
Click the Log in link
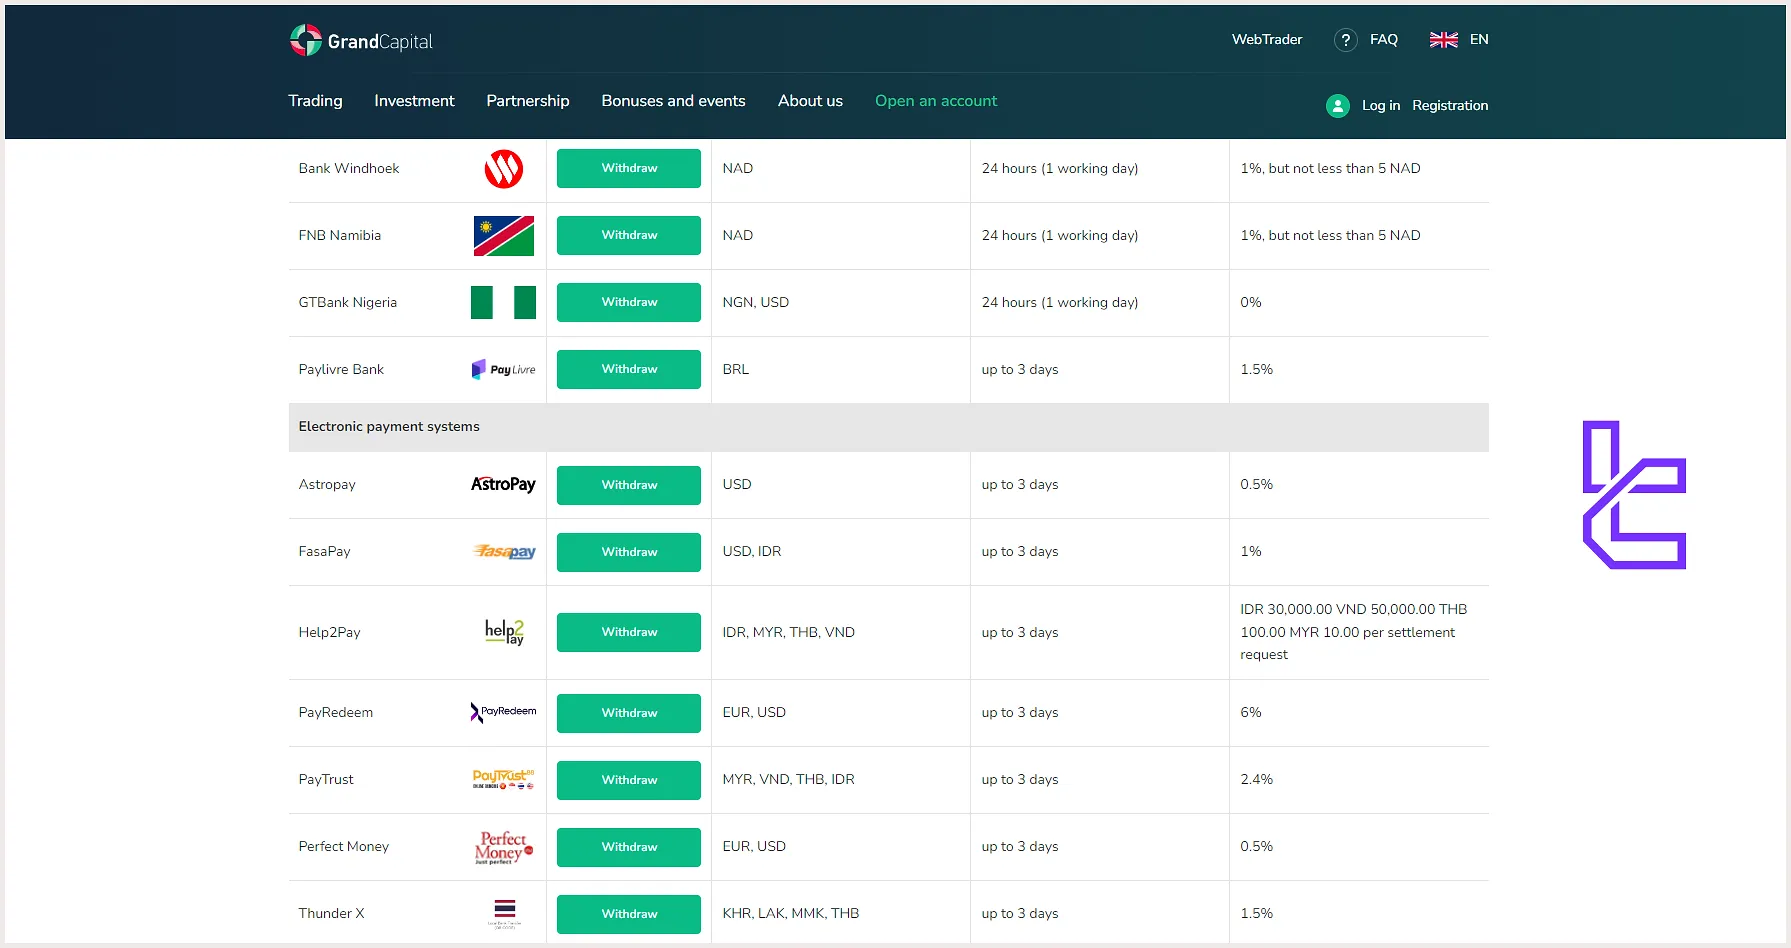(1380, 105)
